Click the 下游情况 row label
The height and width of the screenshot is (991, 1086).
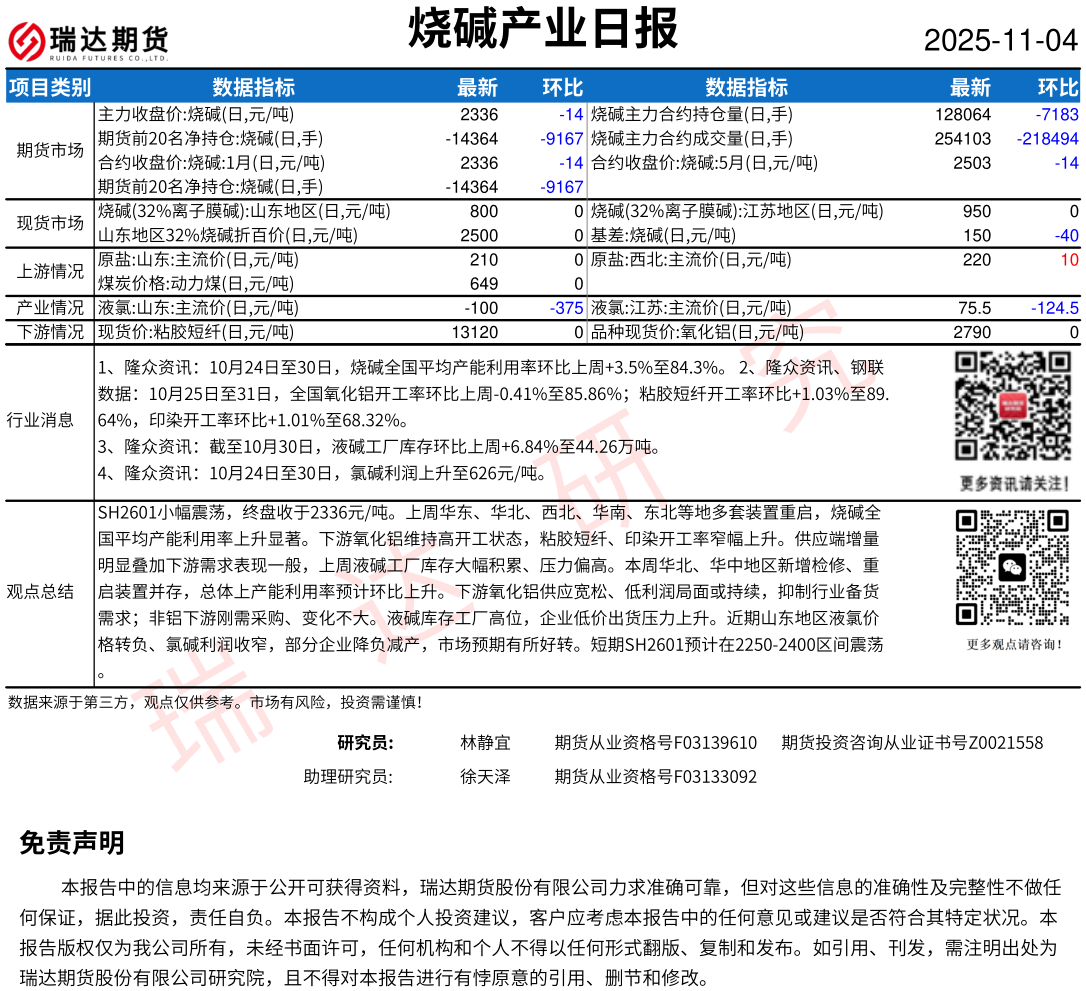pos(50,332)
